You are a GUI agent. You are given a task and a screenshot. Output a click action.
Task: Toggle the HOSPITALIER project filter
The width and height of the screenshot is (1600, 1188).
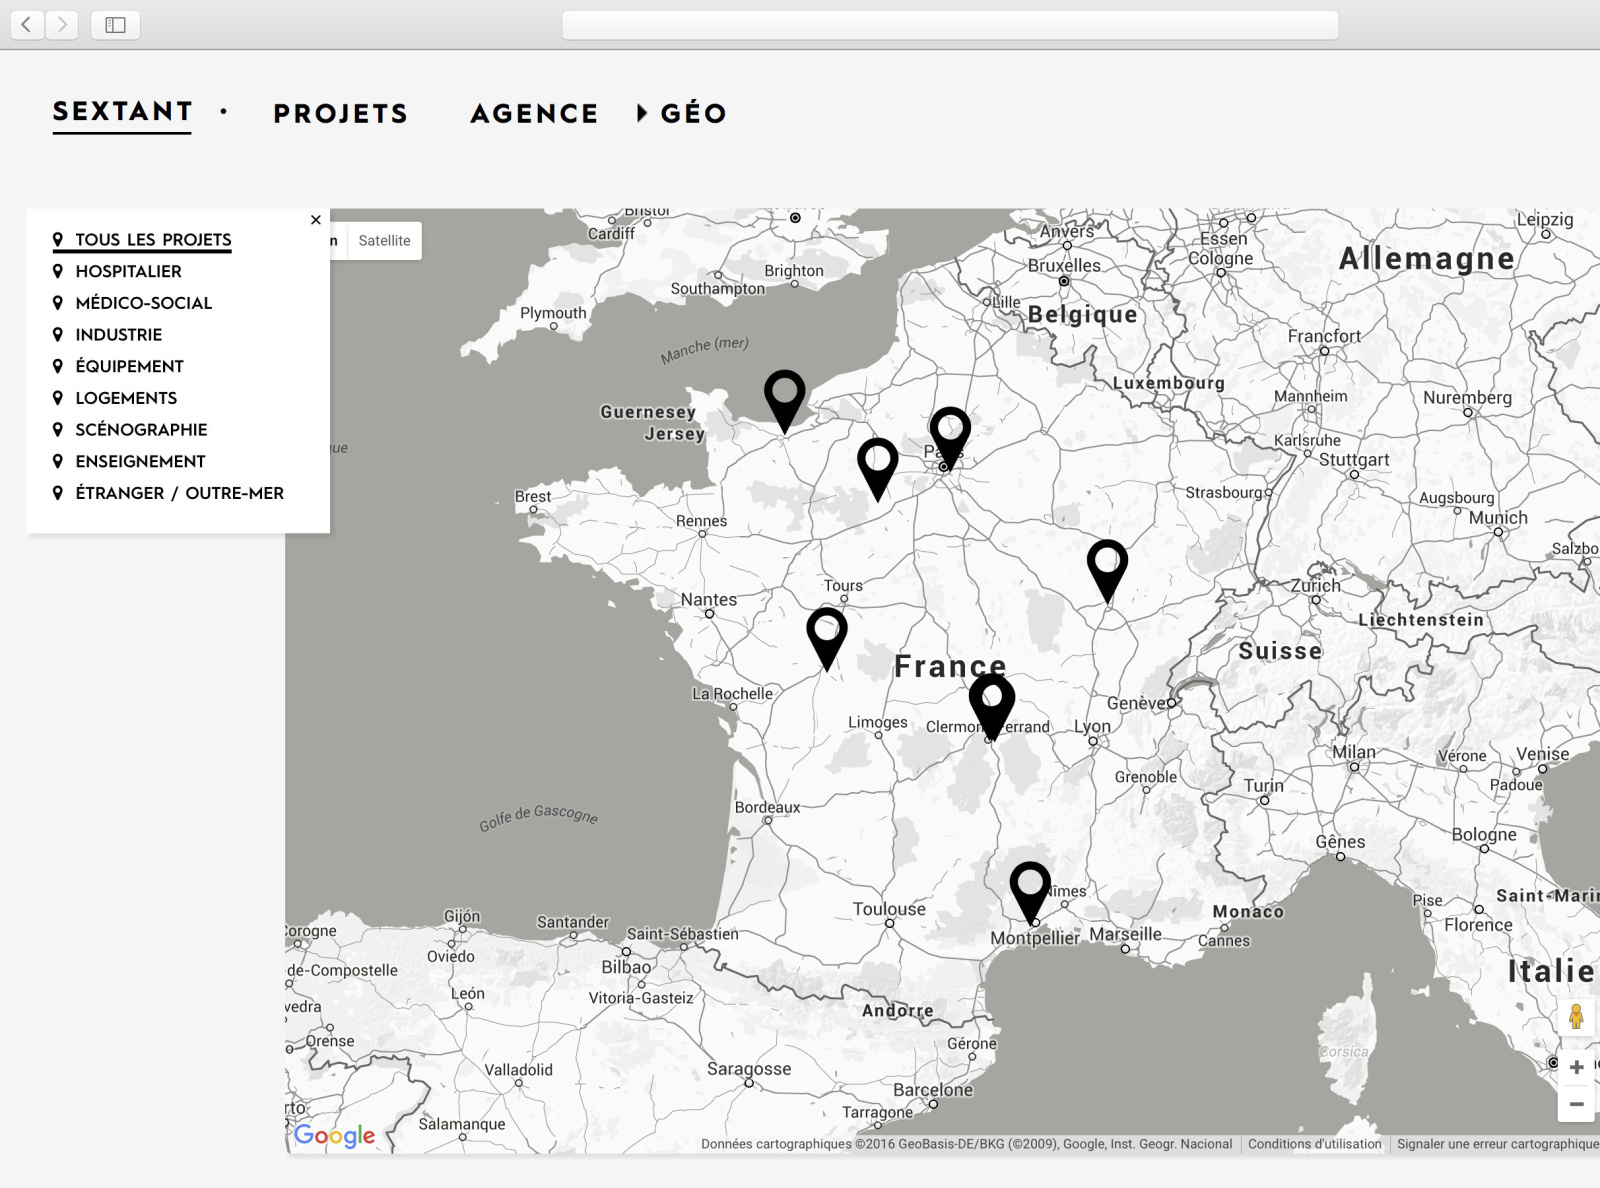[x=128, y=271]
